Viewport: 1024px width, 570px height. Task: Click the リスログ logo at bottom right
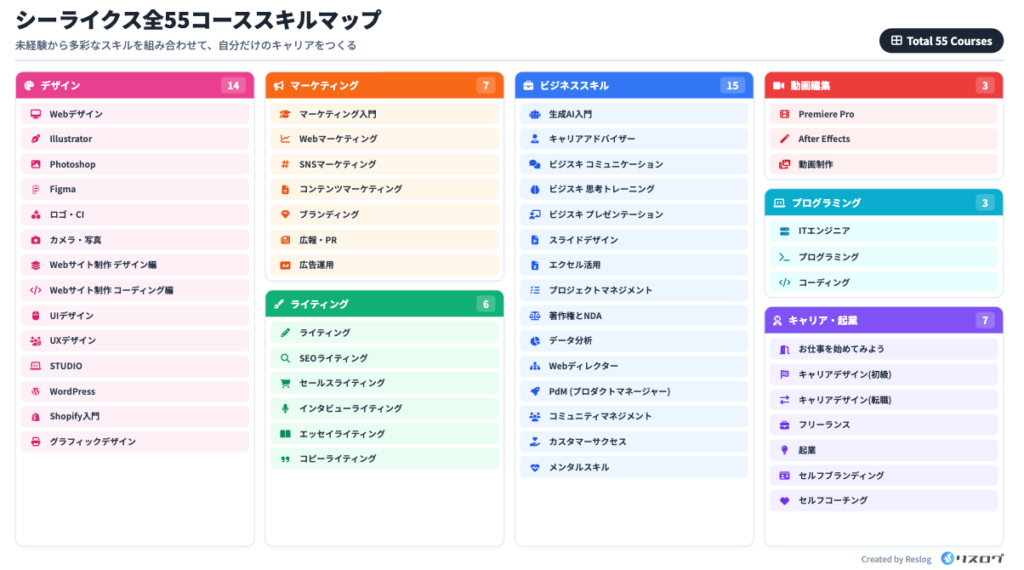pyautogui.click(x=972, y=559)
